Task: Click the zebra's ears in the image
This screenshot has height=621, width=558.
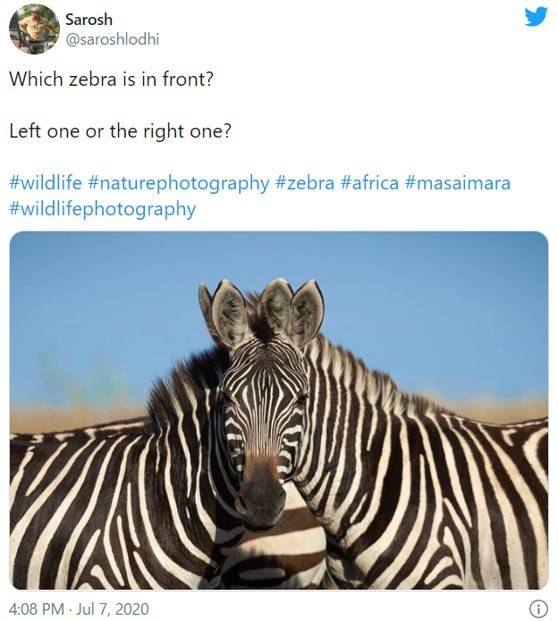Action: point(261,311)
